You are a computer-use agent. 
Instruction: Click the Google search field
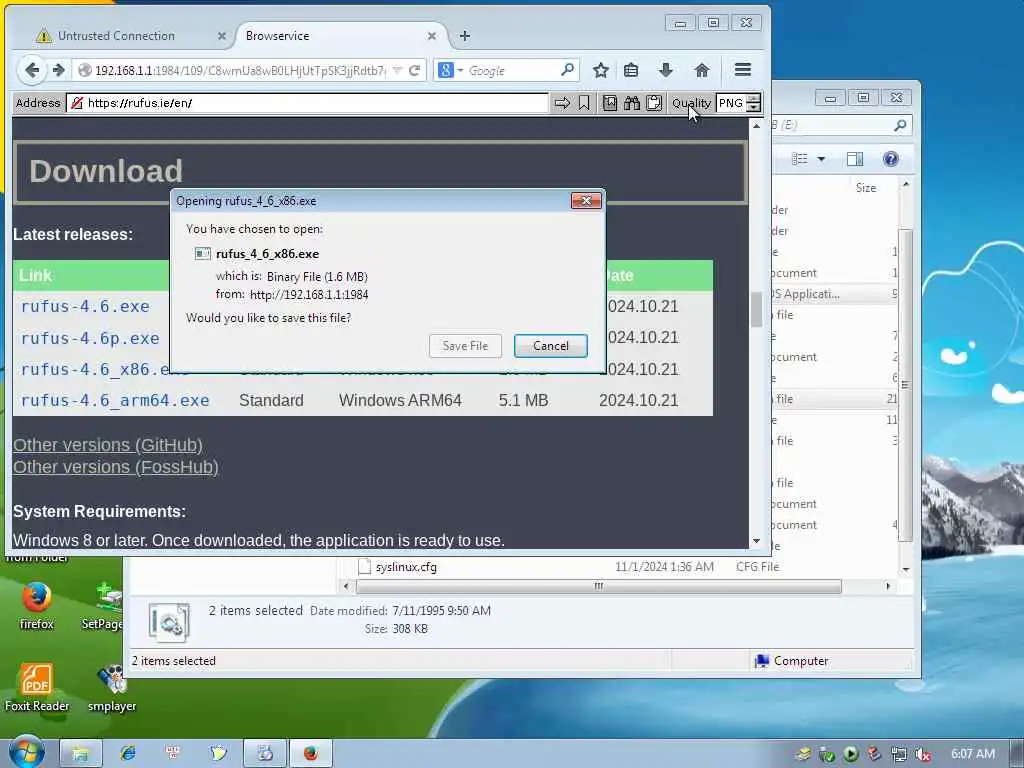pyautogui.click(x=513, y=71)
